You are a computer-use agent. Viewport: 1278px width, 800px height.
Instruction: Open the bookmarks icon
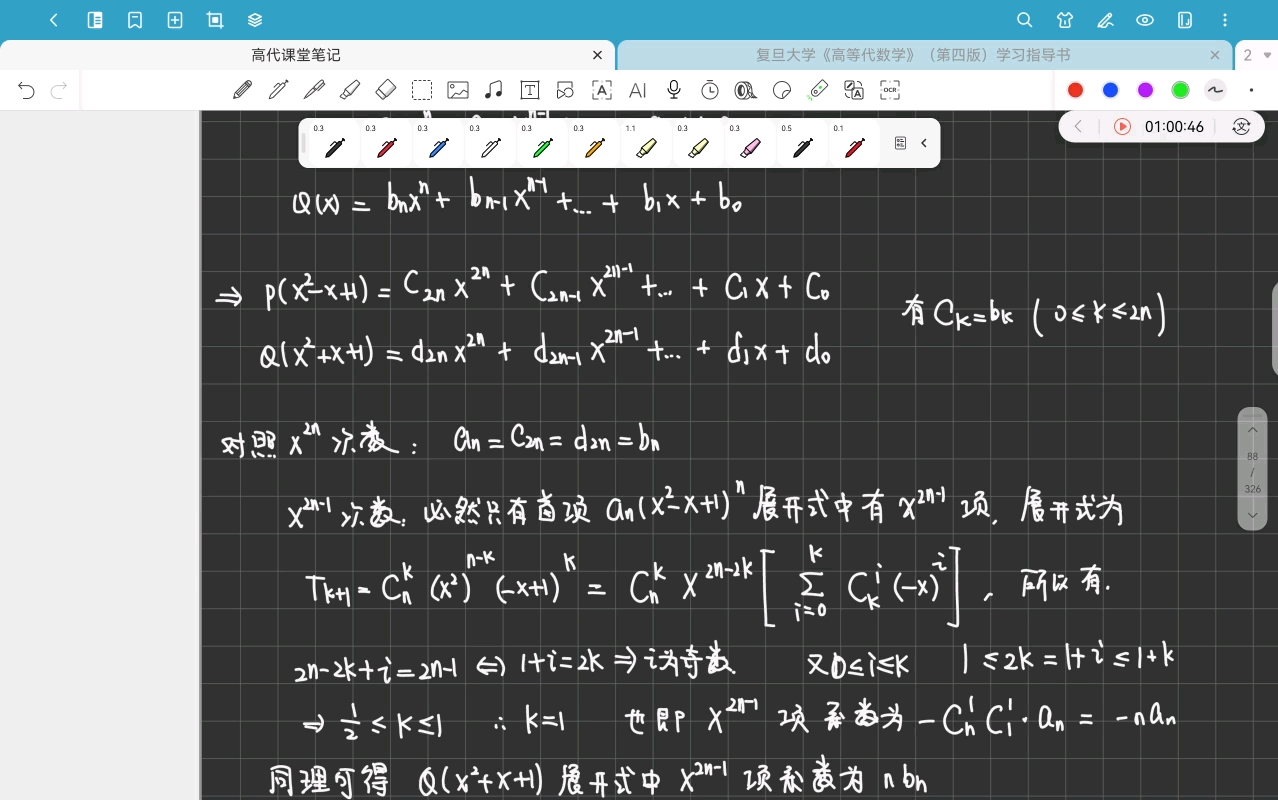click(x=135, y=20)
